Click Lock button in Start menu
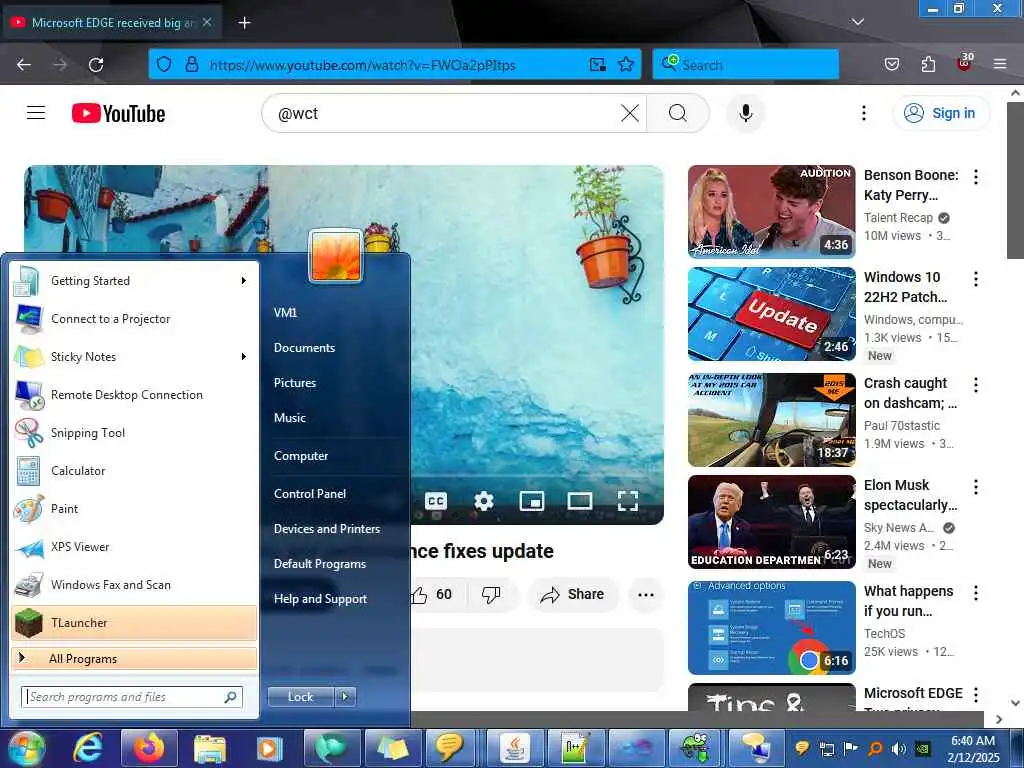1024x768 pixels. click(x=300, y=697)
